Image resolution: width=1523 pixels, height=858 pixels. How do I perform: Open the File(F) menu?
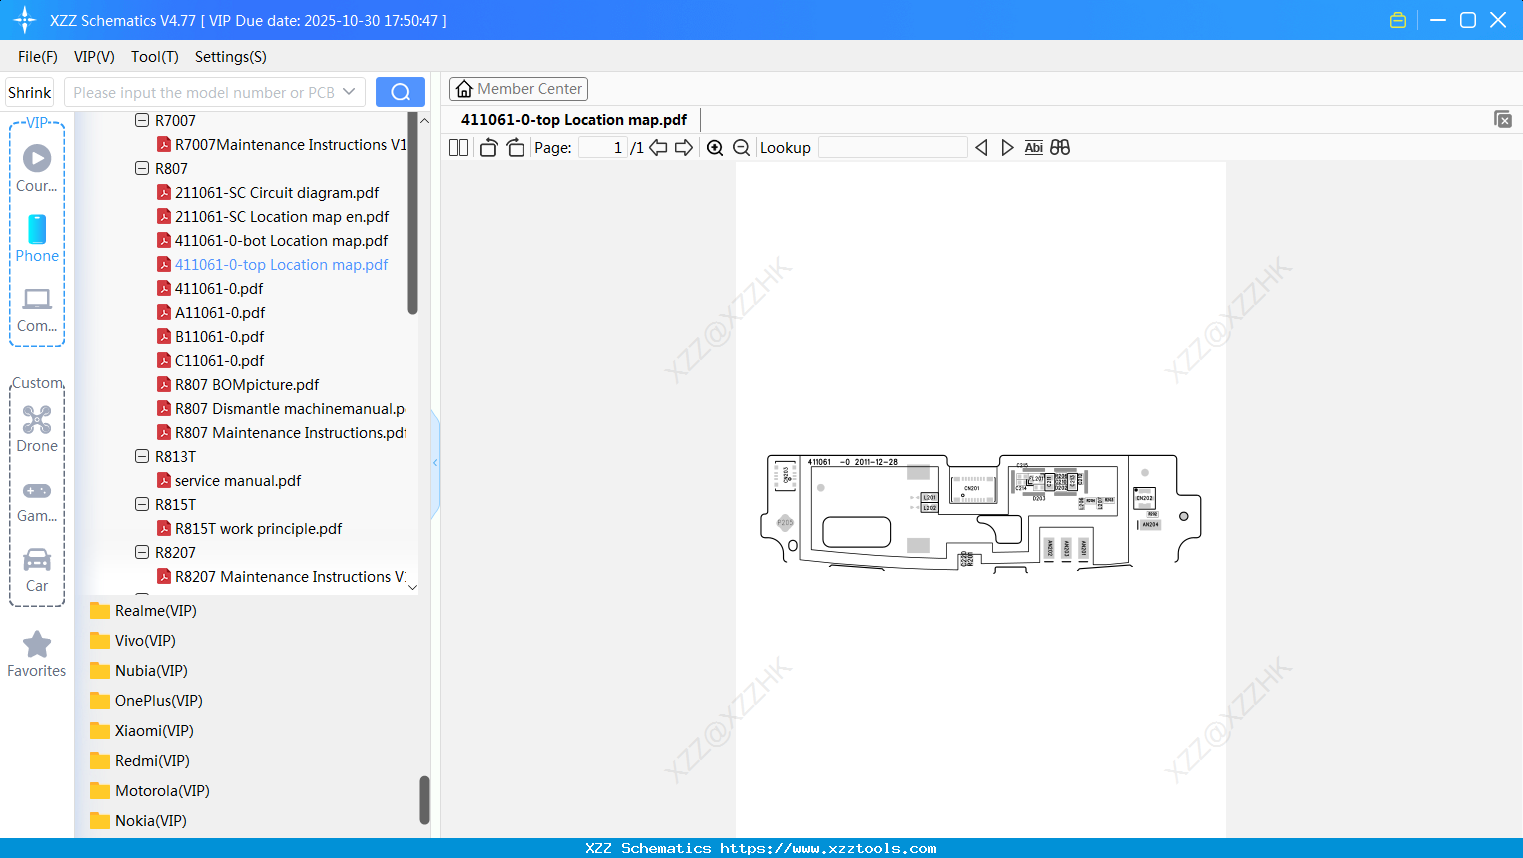click(x=38, y=57)
